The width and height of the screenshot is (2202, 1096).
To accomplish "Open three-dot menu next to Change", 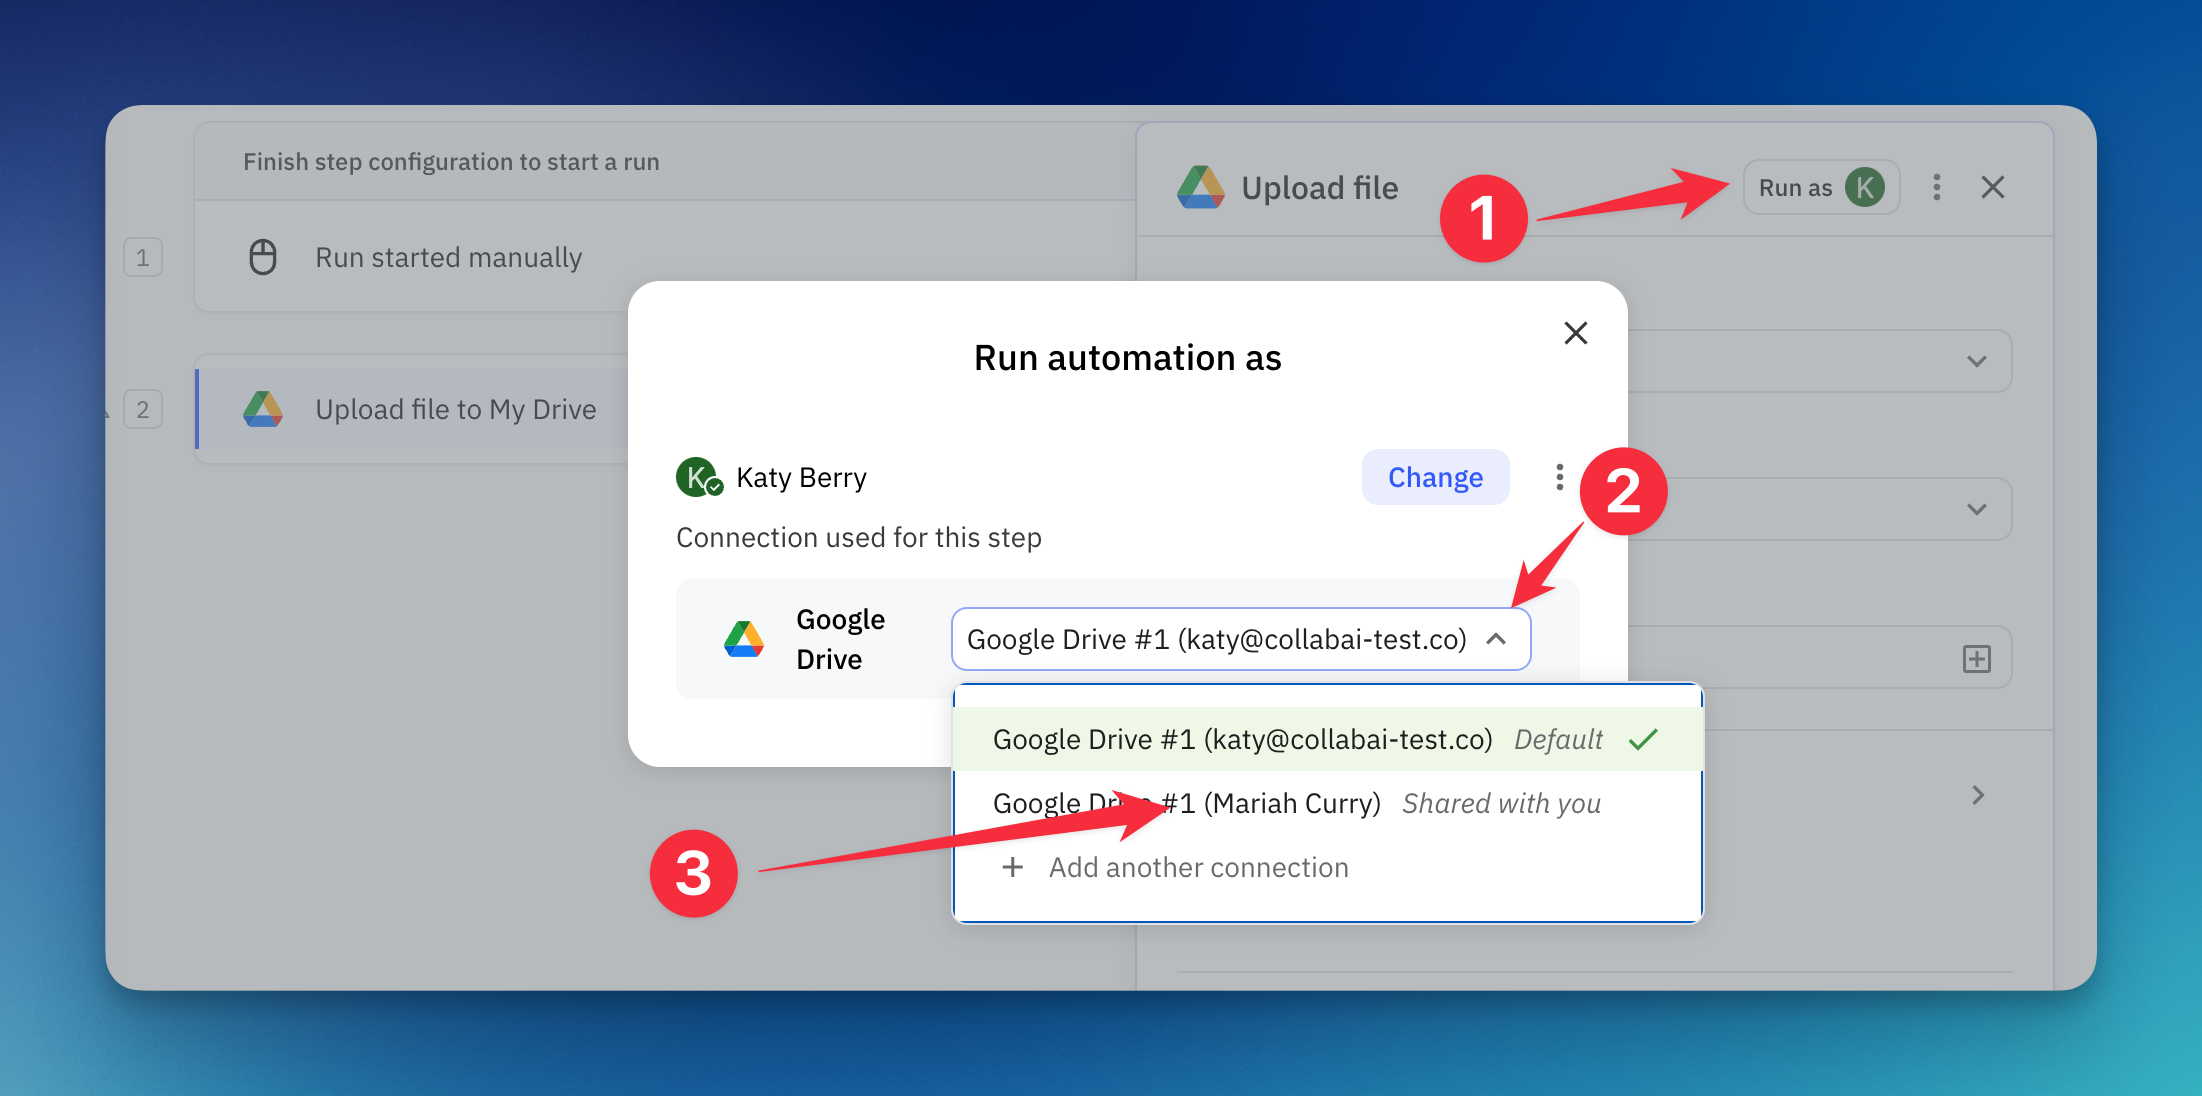I will tap(1559, 477).
